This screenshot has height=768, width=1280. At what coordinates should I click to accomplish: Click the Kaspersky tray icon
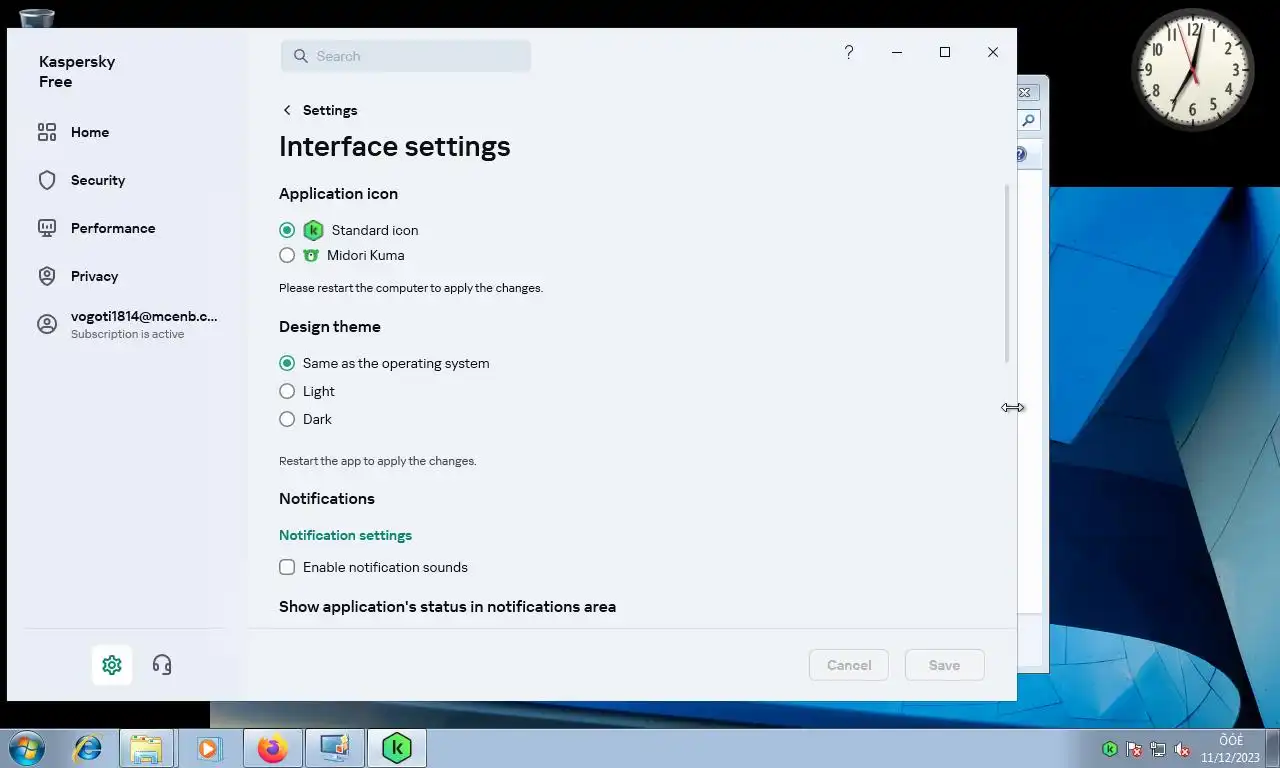click(1110, 749)
